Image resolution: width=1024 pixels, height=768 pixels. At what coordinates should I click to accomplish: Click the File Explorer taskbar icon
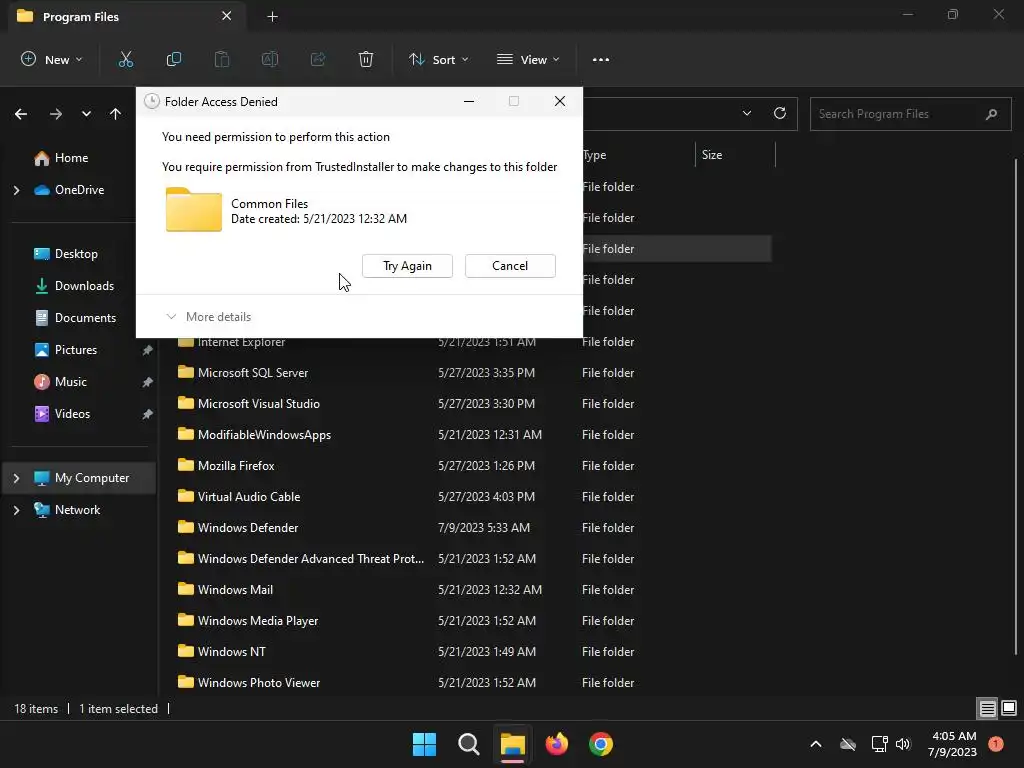coord(513,744)
